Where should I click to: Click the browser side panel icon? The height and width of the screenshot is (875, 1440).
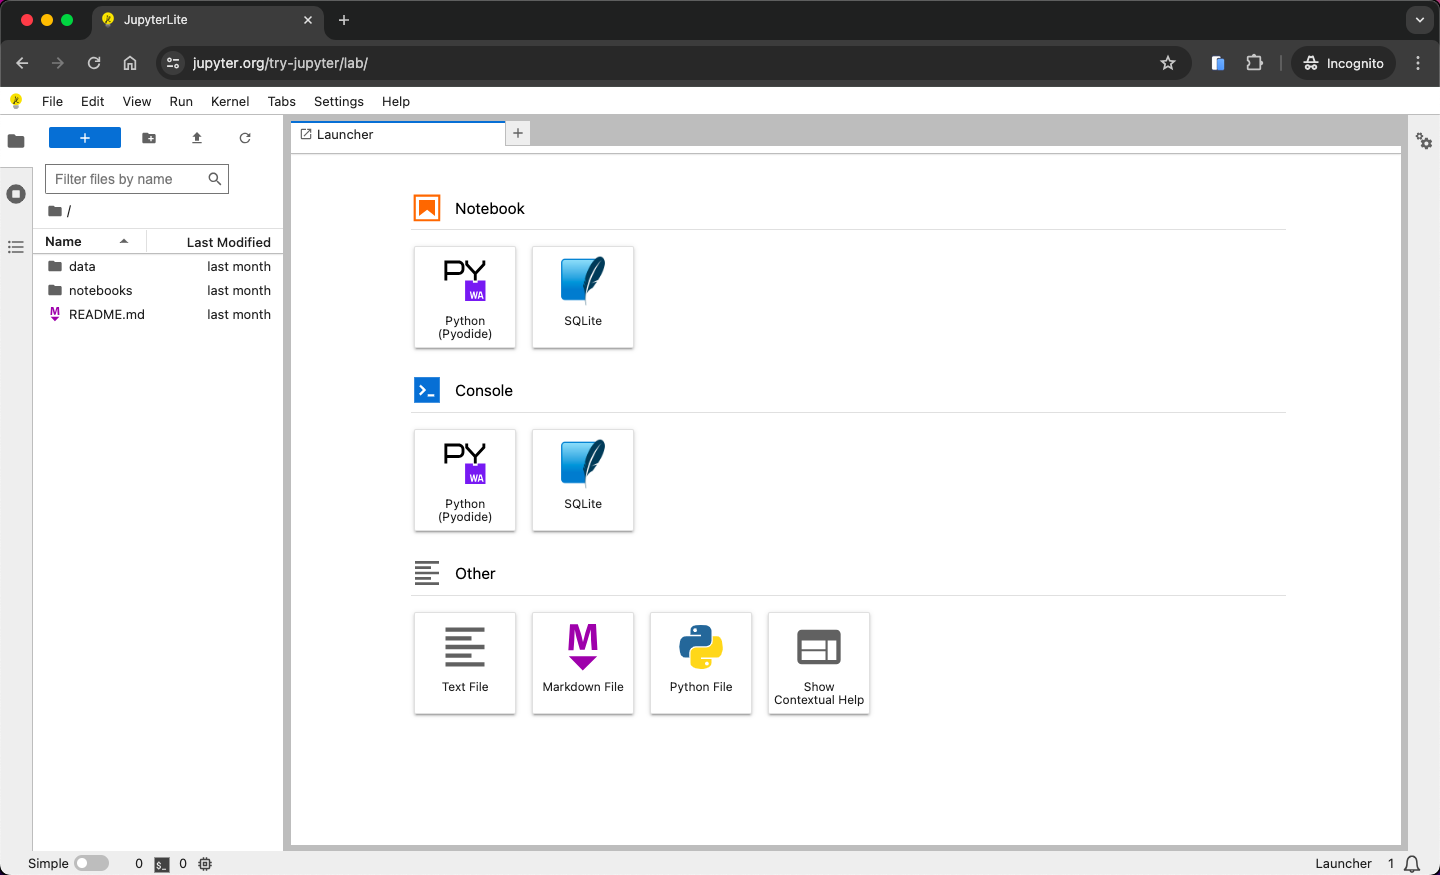[x=1218, y=63]
